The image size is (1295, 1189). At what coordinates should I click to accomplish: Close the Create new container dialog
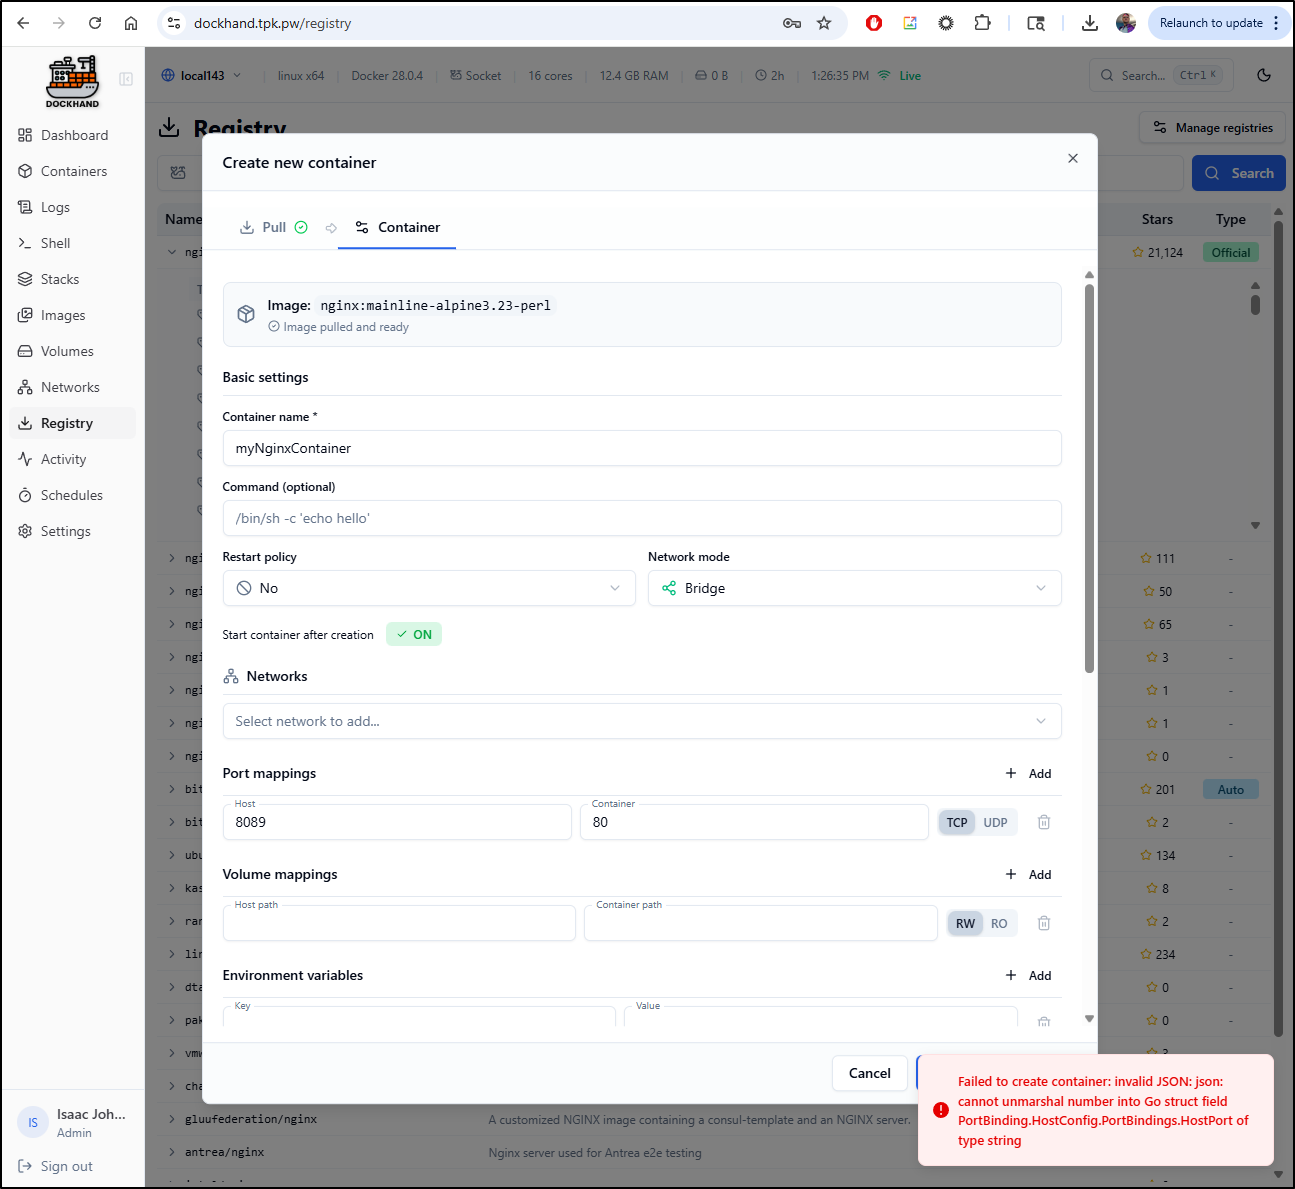point(1072,158)
